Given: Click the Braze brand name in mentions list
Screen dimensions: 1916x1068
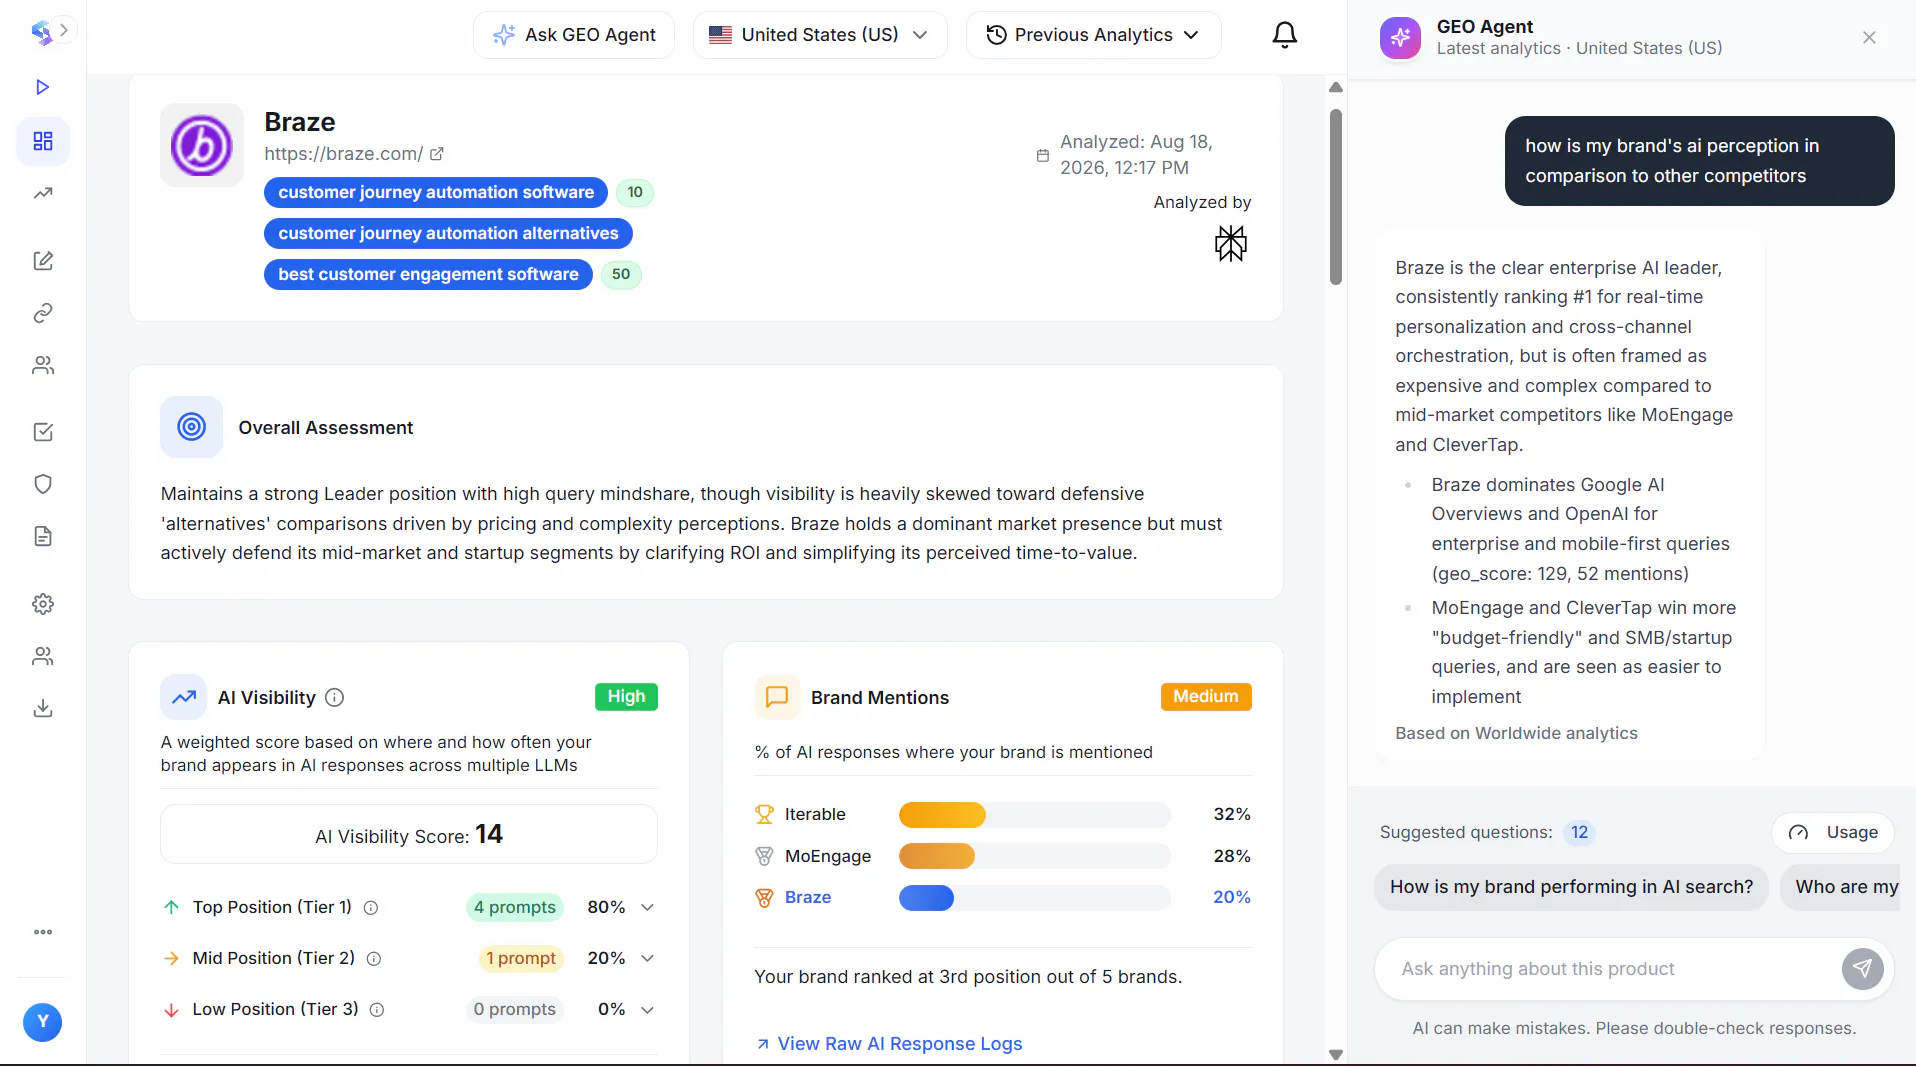Looking at the screenshot, I should point(808,898).
